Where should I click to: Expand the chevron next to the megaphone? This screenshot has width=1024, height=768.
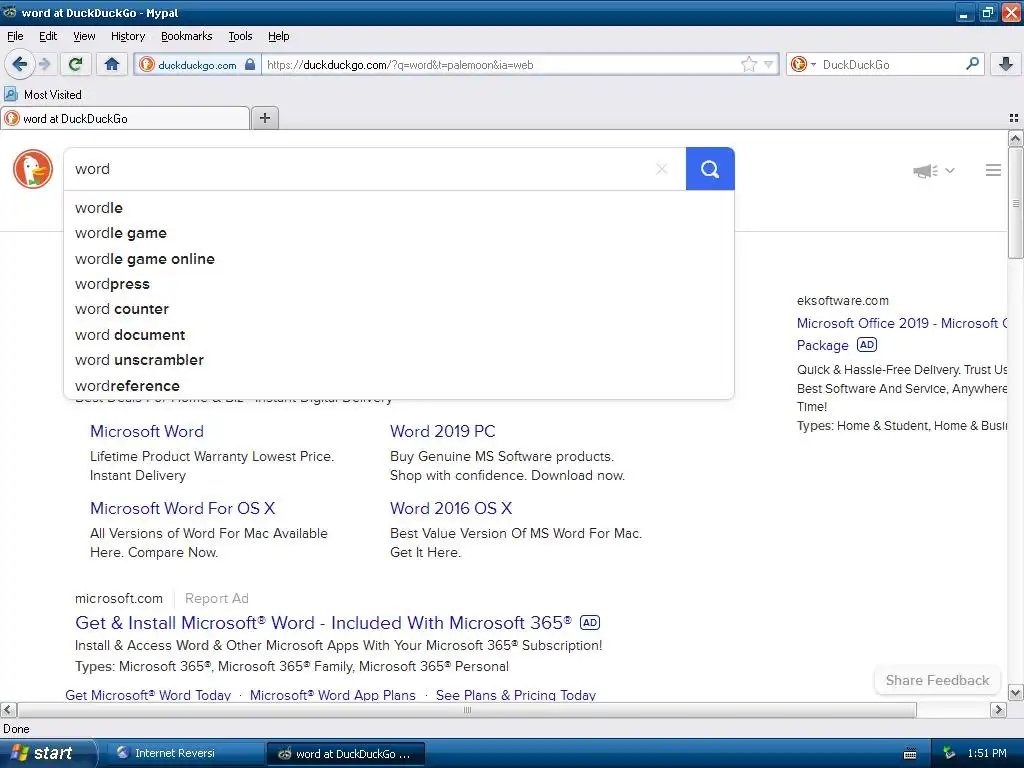[950, 170]
